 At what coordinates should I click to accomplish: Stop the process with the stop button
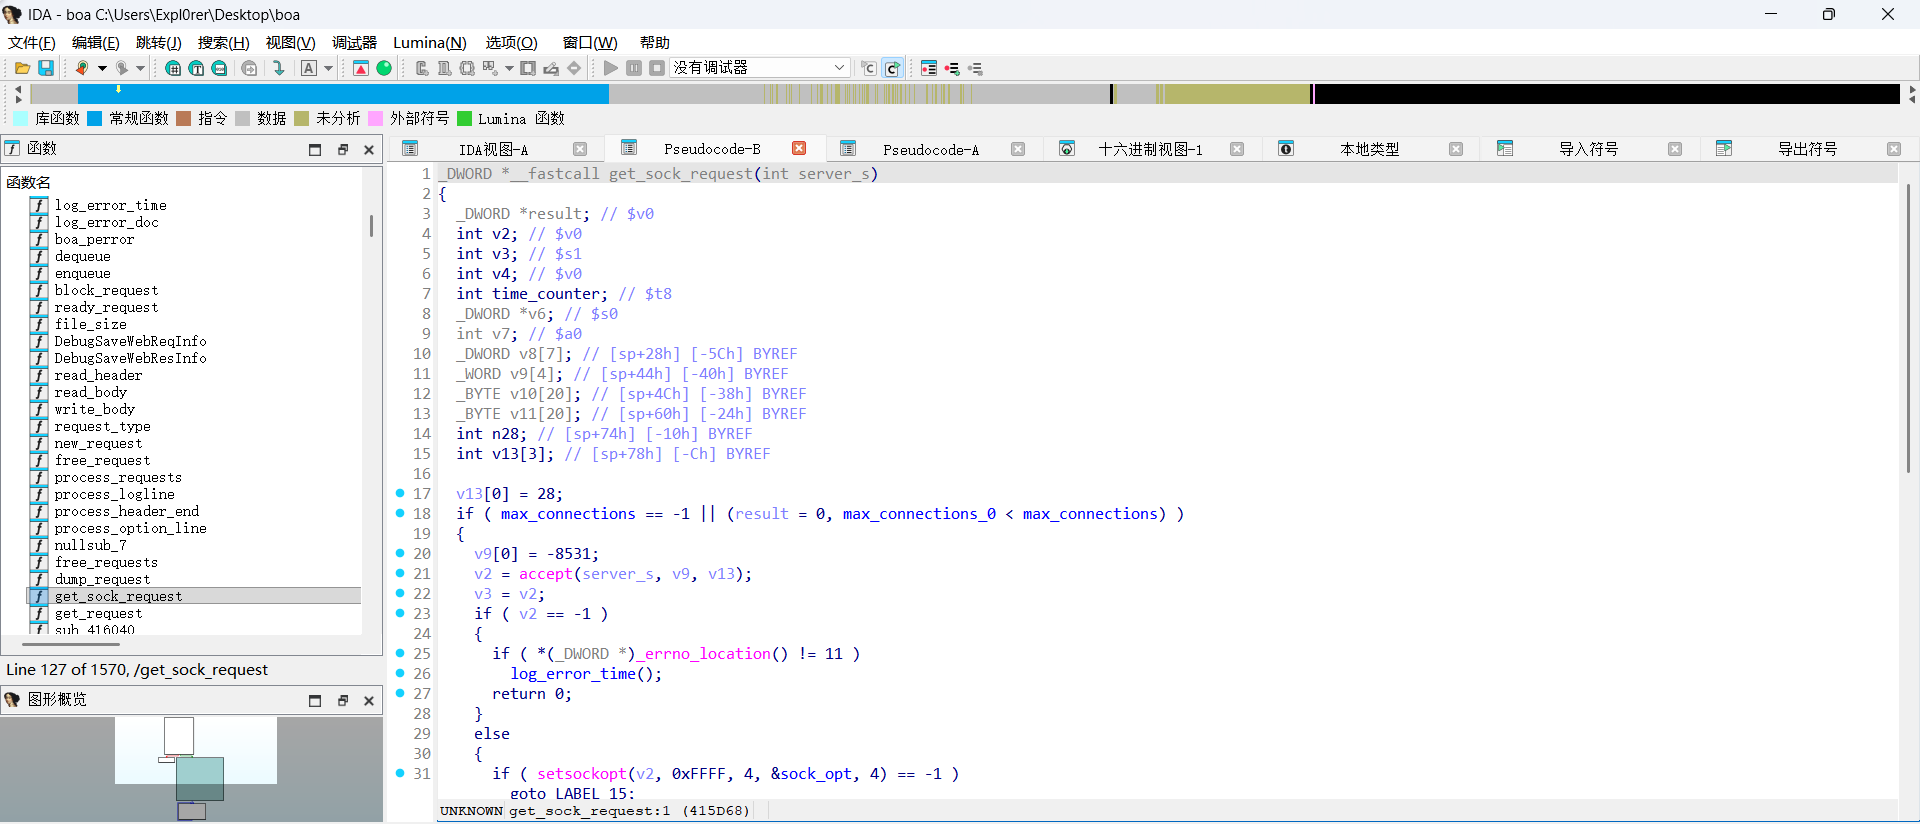(x=657, y=68)
